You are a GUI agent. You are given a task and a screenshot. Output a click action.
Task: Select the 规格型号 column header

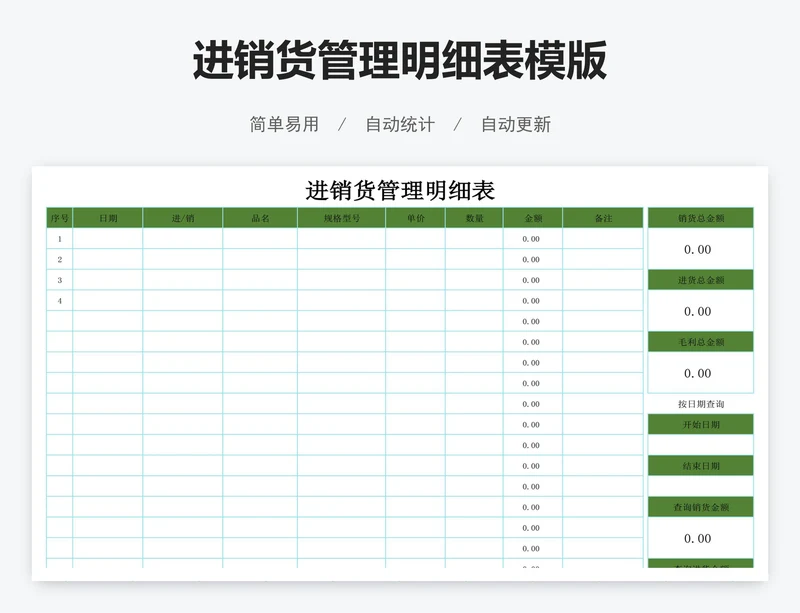tap(341, 218)
